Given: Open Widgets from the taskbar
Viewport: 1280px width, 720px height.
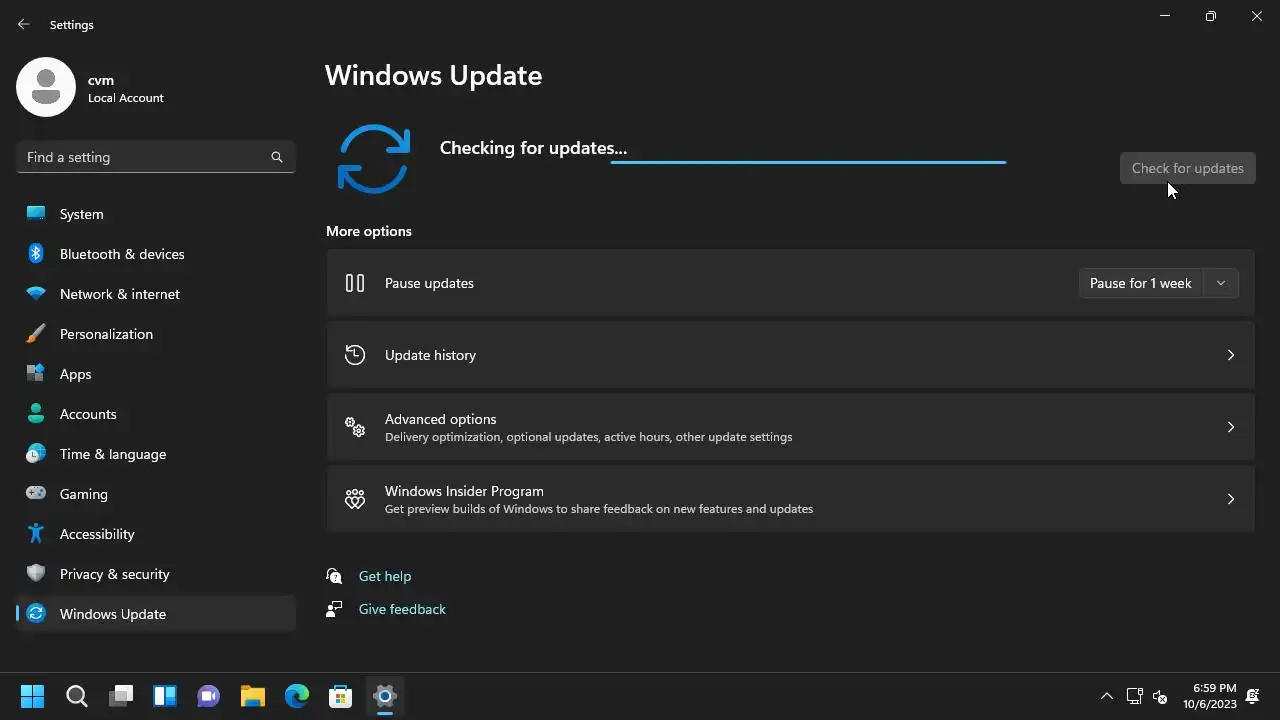Looking at the screenshot, I should click(x=165, y=696).
